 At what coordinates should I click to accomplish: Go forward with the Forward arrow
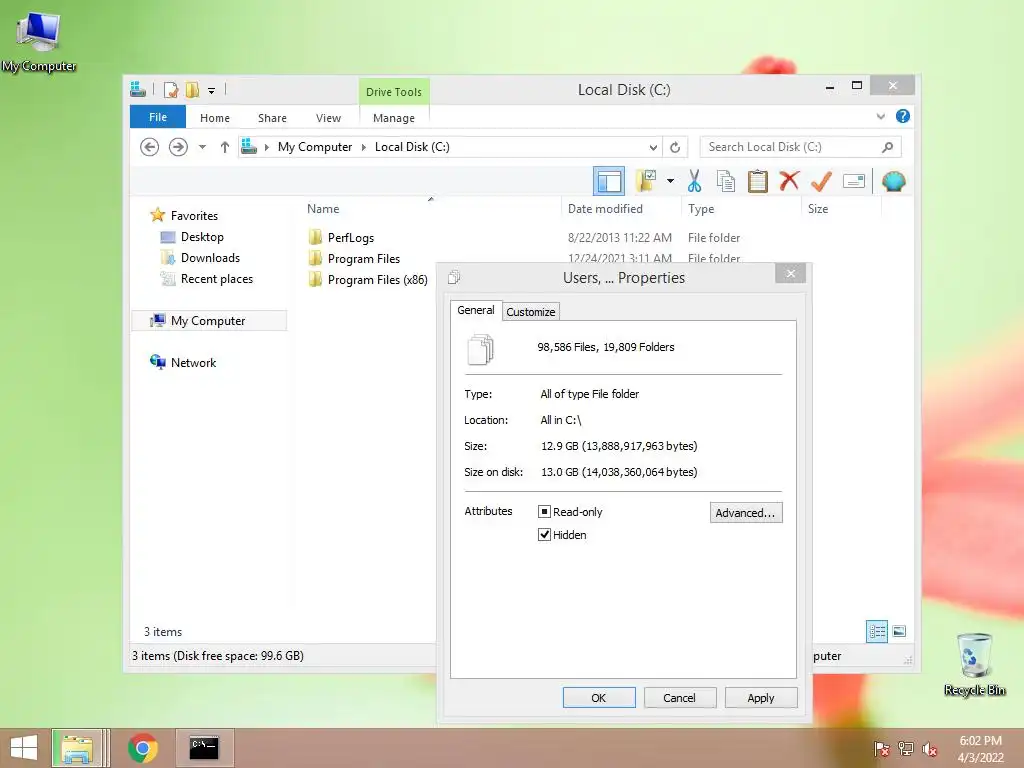178,147
